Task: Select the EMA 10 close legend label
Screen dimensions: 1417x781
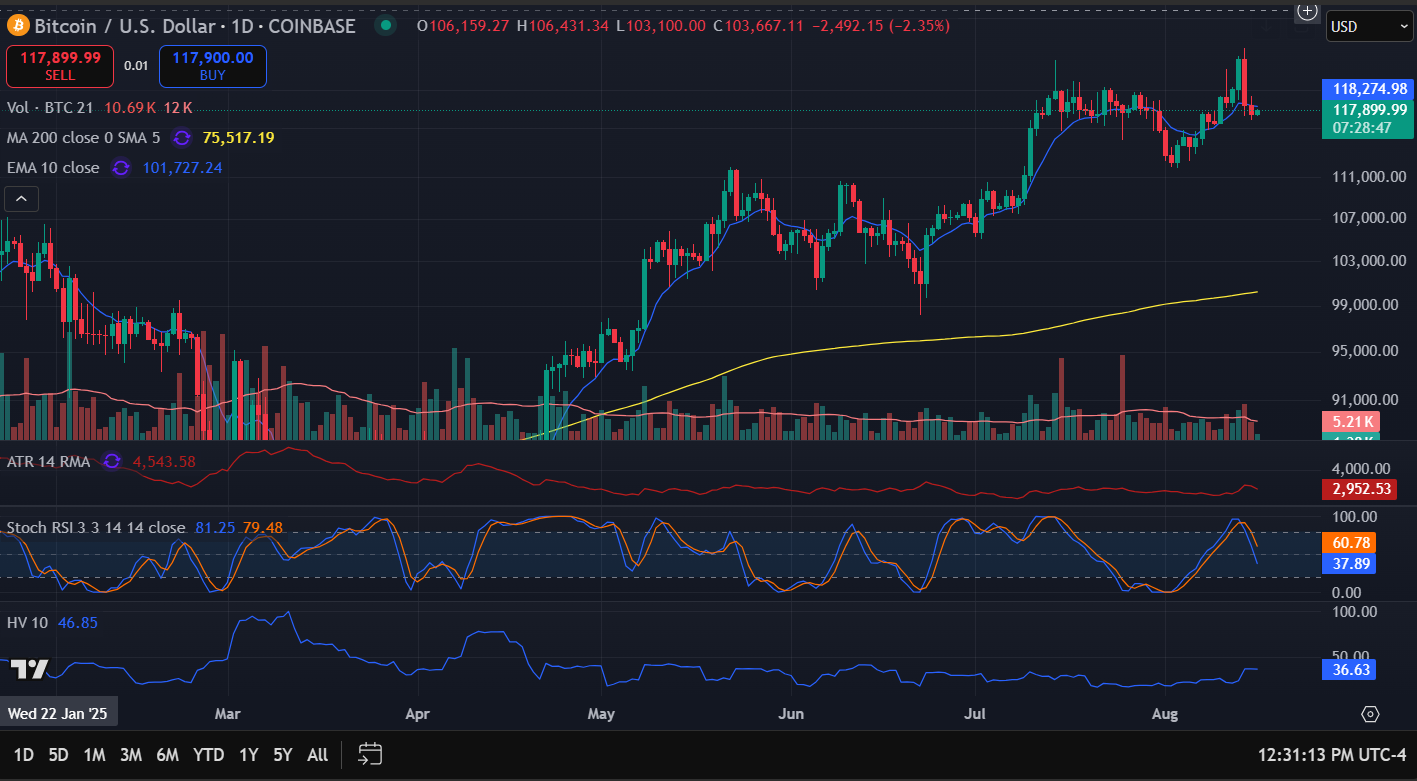Action: [x=53, y=168]
